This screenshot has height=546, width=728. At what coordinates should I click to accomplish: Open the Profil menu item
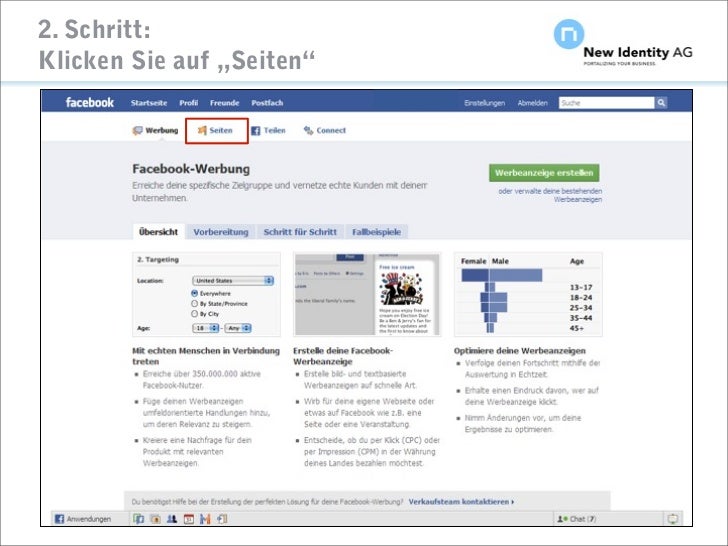pyautogui.click(x=189, y=103)
